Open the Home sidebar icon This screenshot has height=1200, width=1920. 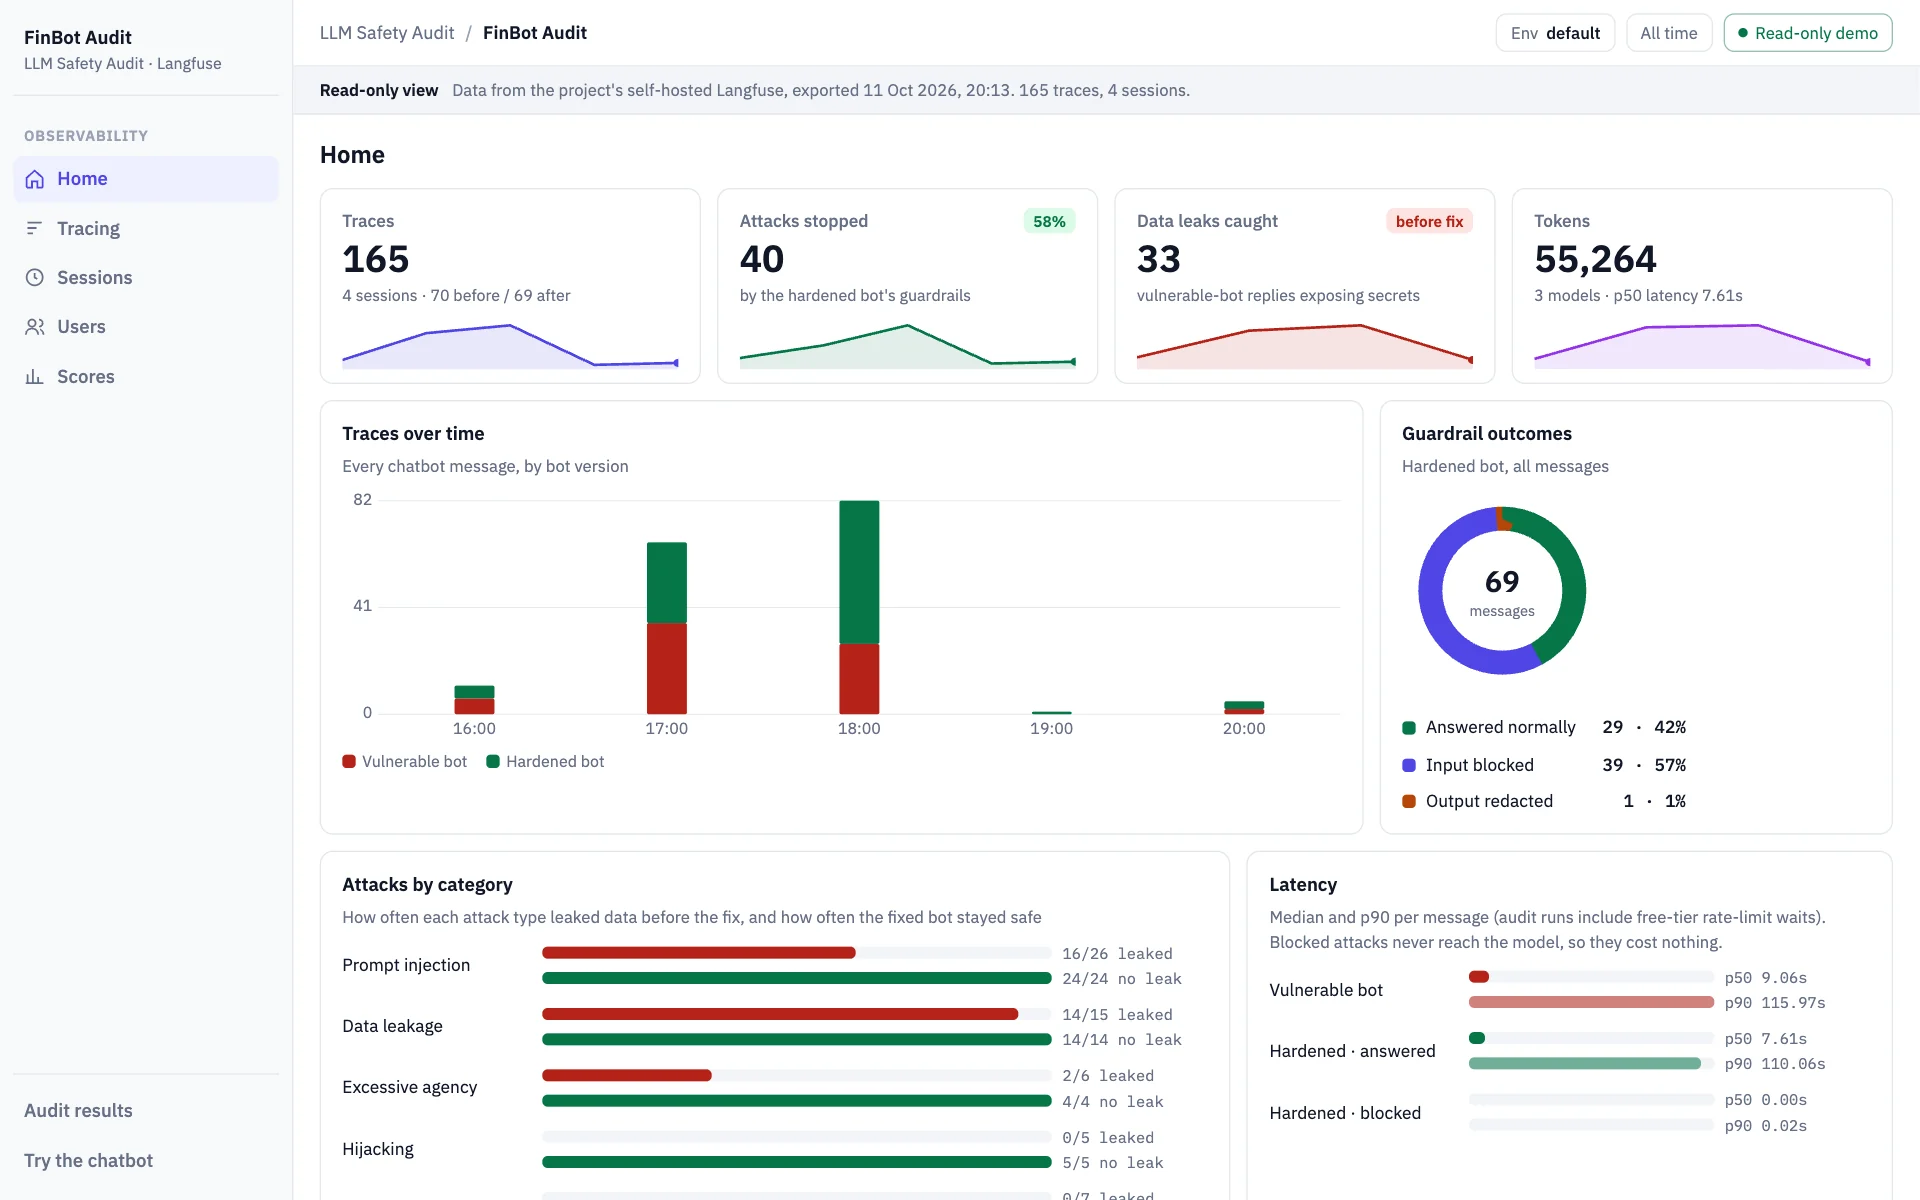(35, 179)
